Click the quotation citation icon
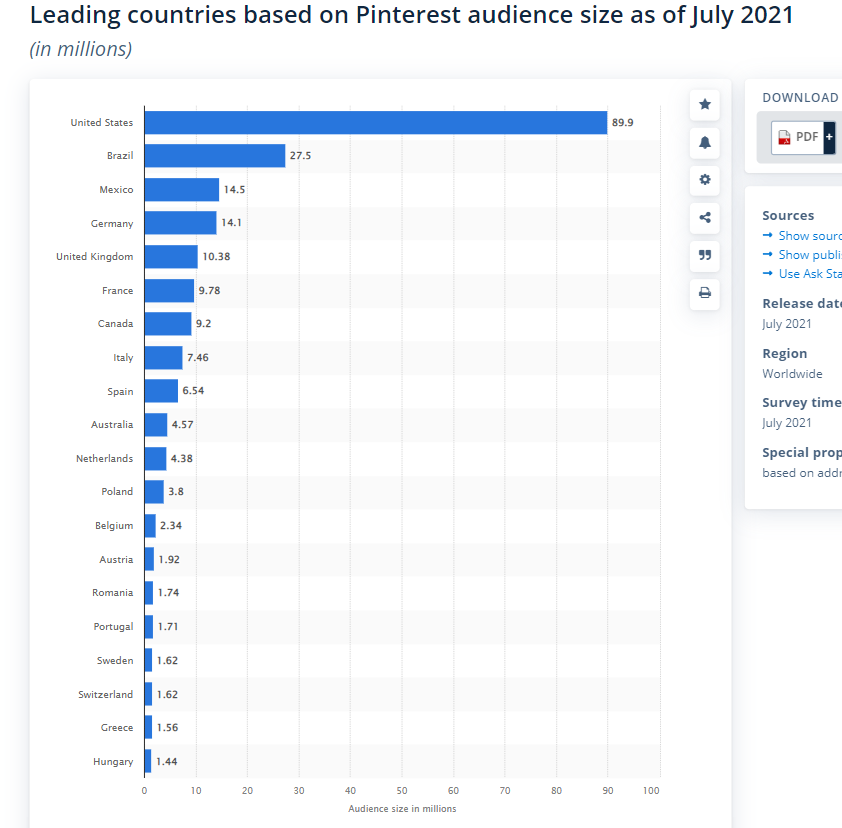This screenshot has height=828, width=842. 705,255
